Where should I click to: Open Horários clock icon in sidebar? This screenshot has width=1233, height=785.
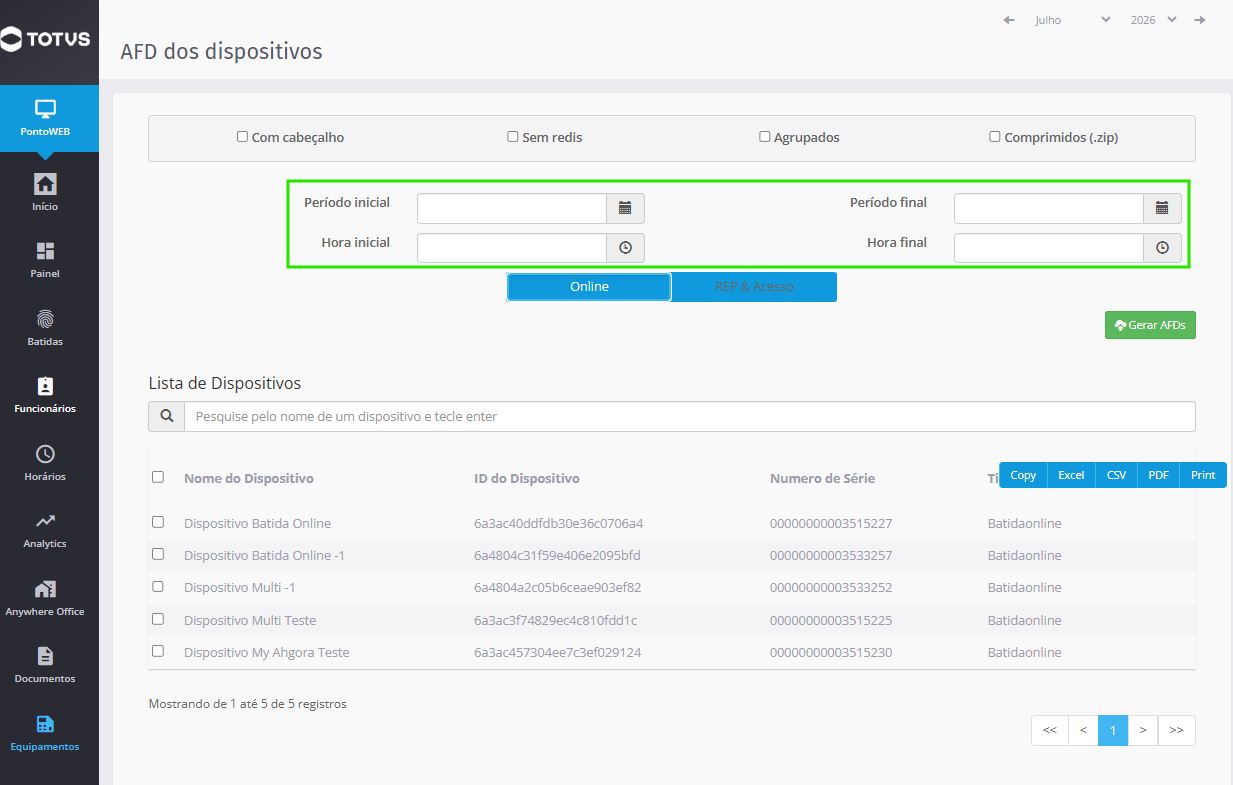click(45, 454)
